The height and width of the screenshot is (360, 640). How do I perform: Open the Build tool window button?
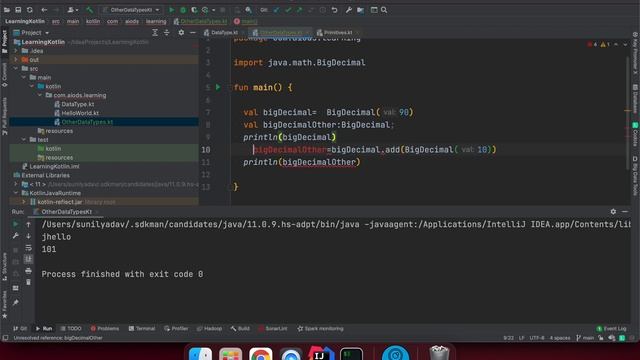[x=240, y=329]
